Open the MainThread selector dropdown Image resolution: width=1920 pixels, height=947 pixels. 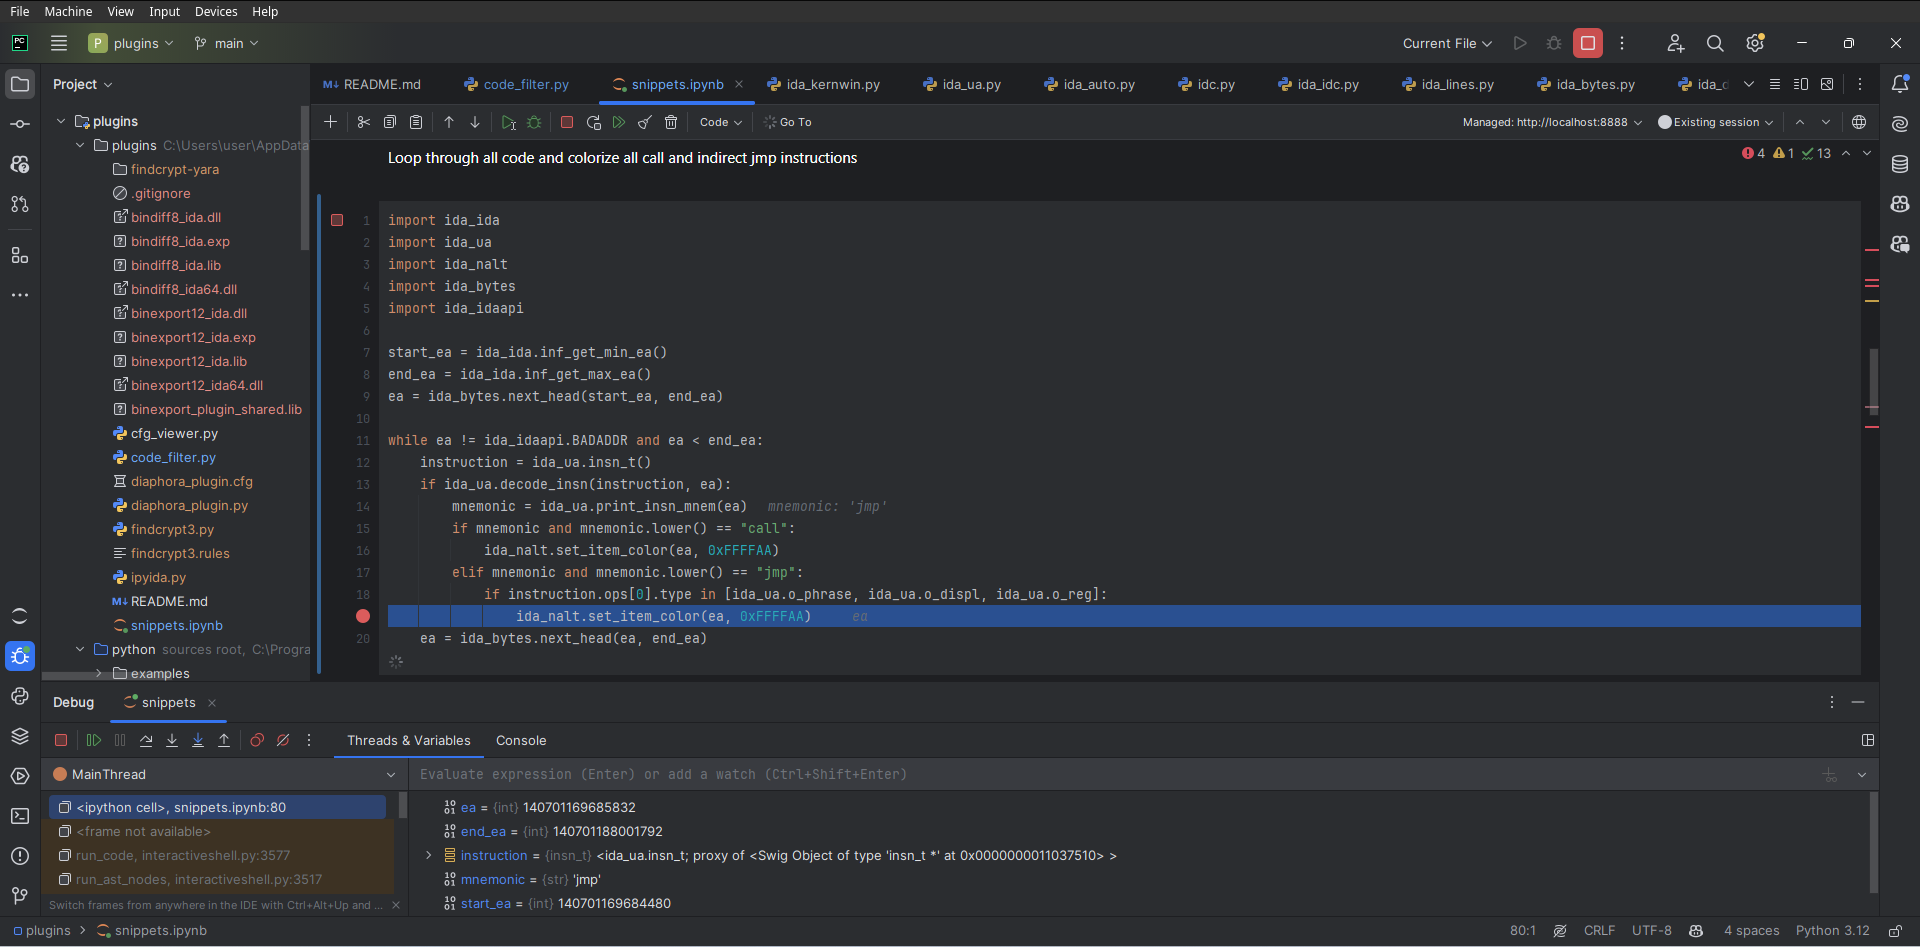tap(225, 774)
